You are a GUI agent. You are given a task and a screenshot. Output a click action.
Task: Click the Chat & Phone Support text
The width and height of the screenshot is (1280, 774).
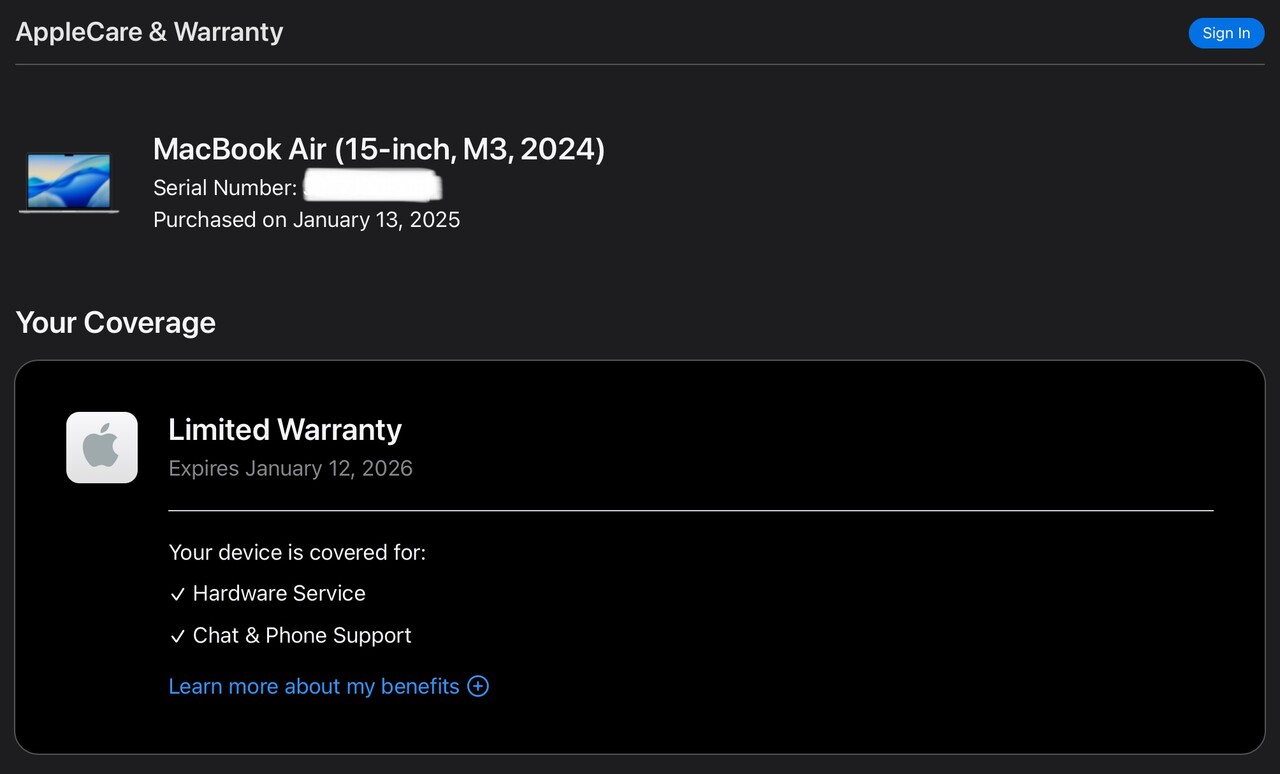302,635
